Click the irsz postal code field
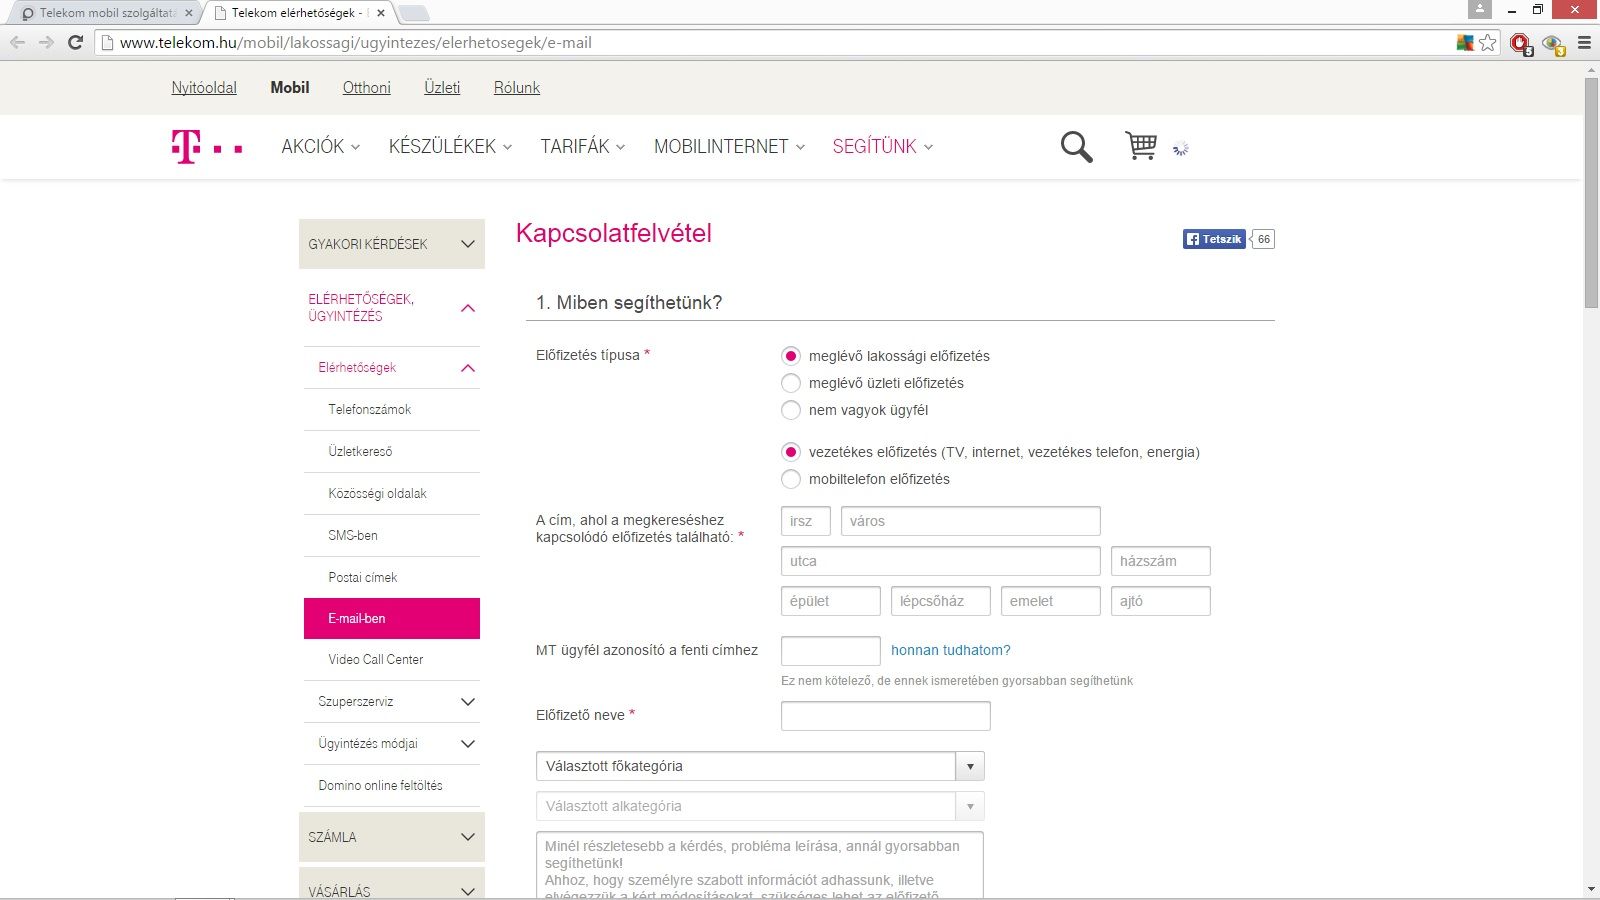This screenshot has width=1600, height=900. pos(806,521)
